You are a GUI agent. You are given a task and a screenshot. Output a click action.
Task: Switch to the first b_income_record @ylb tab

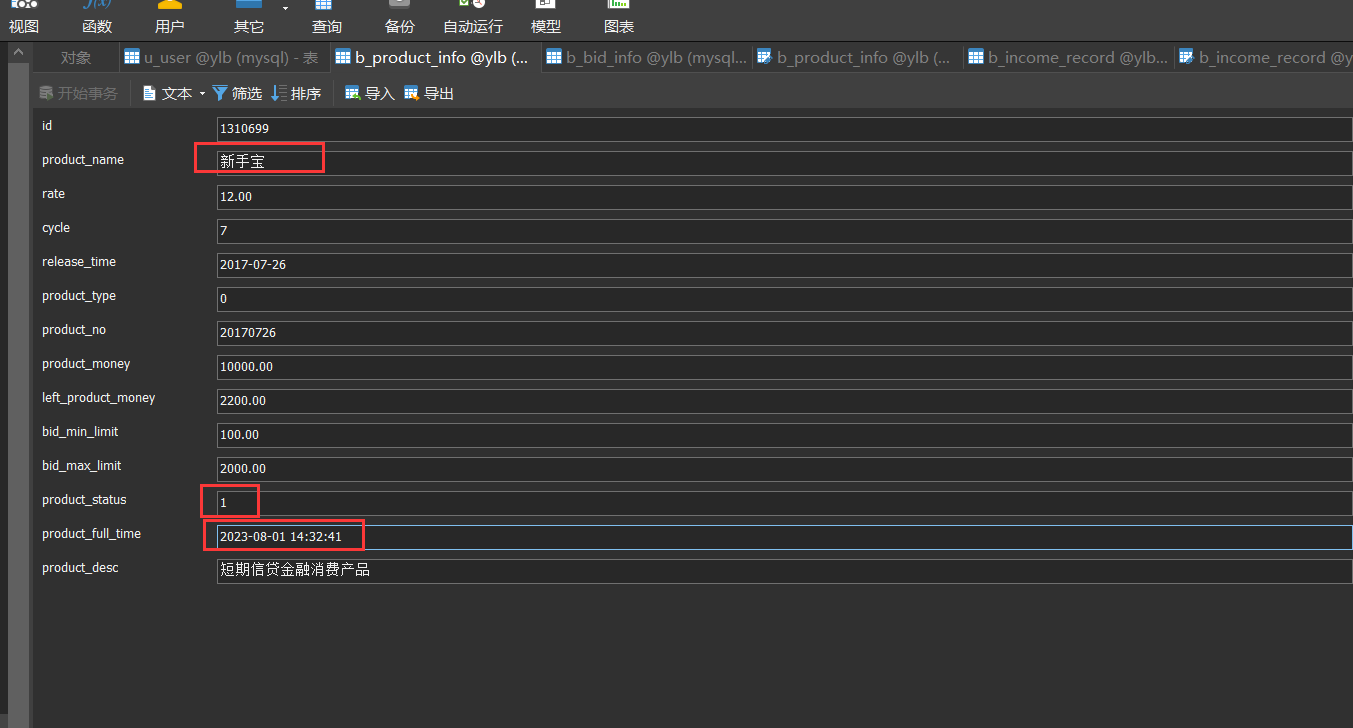pos(1068,58)
